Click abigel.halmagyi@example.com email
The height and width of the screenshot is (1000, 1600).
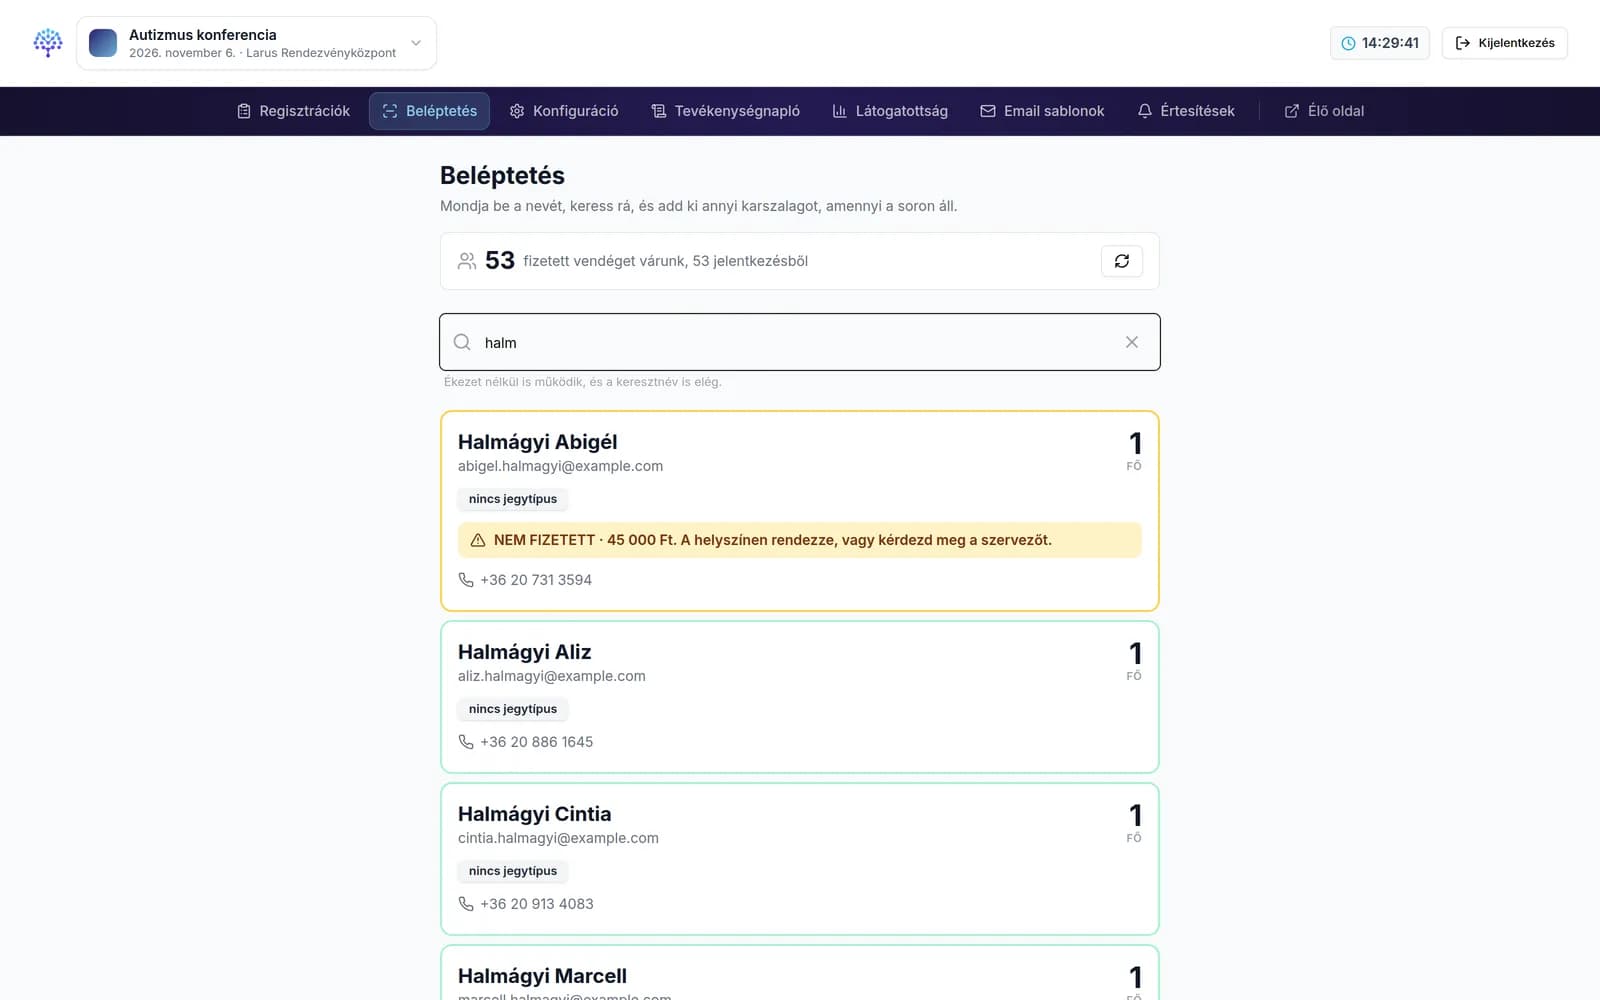coord(560,466)
